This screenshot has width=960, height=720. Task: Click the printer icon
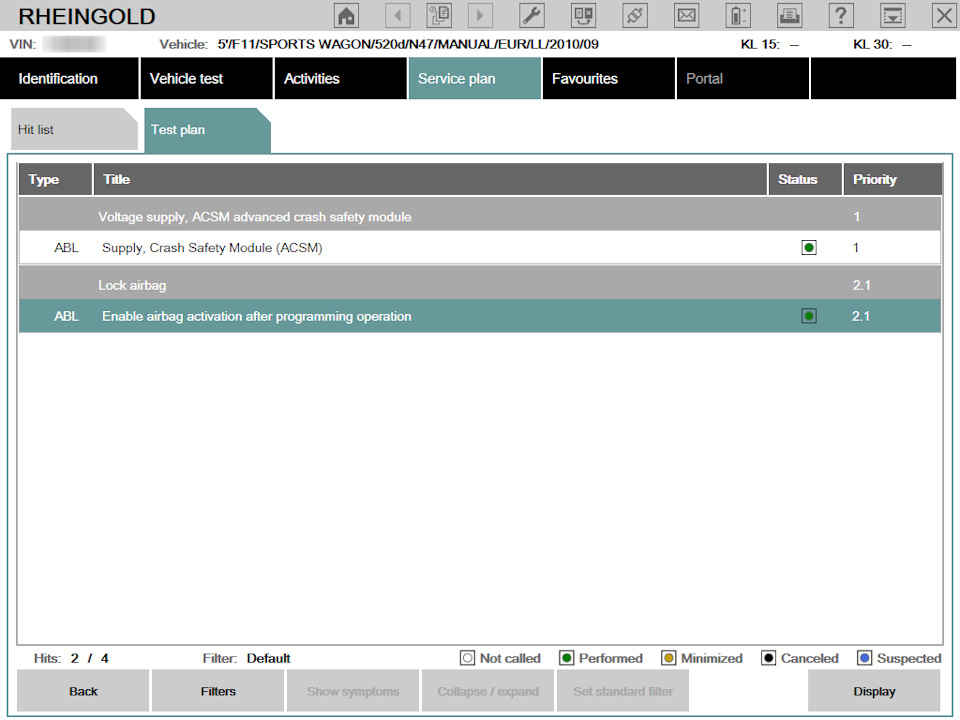[x=789, y=15]
